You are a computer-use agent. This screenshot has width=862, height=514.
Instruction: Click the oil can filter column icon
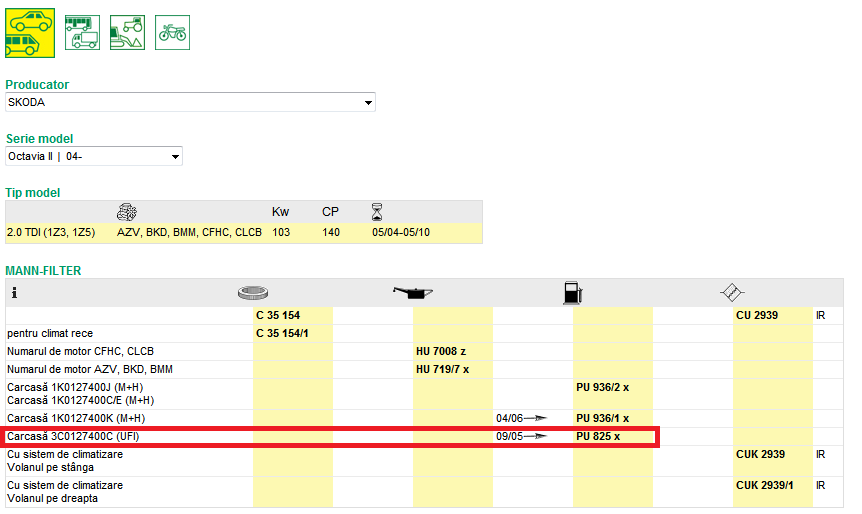point(413,292)
